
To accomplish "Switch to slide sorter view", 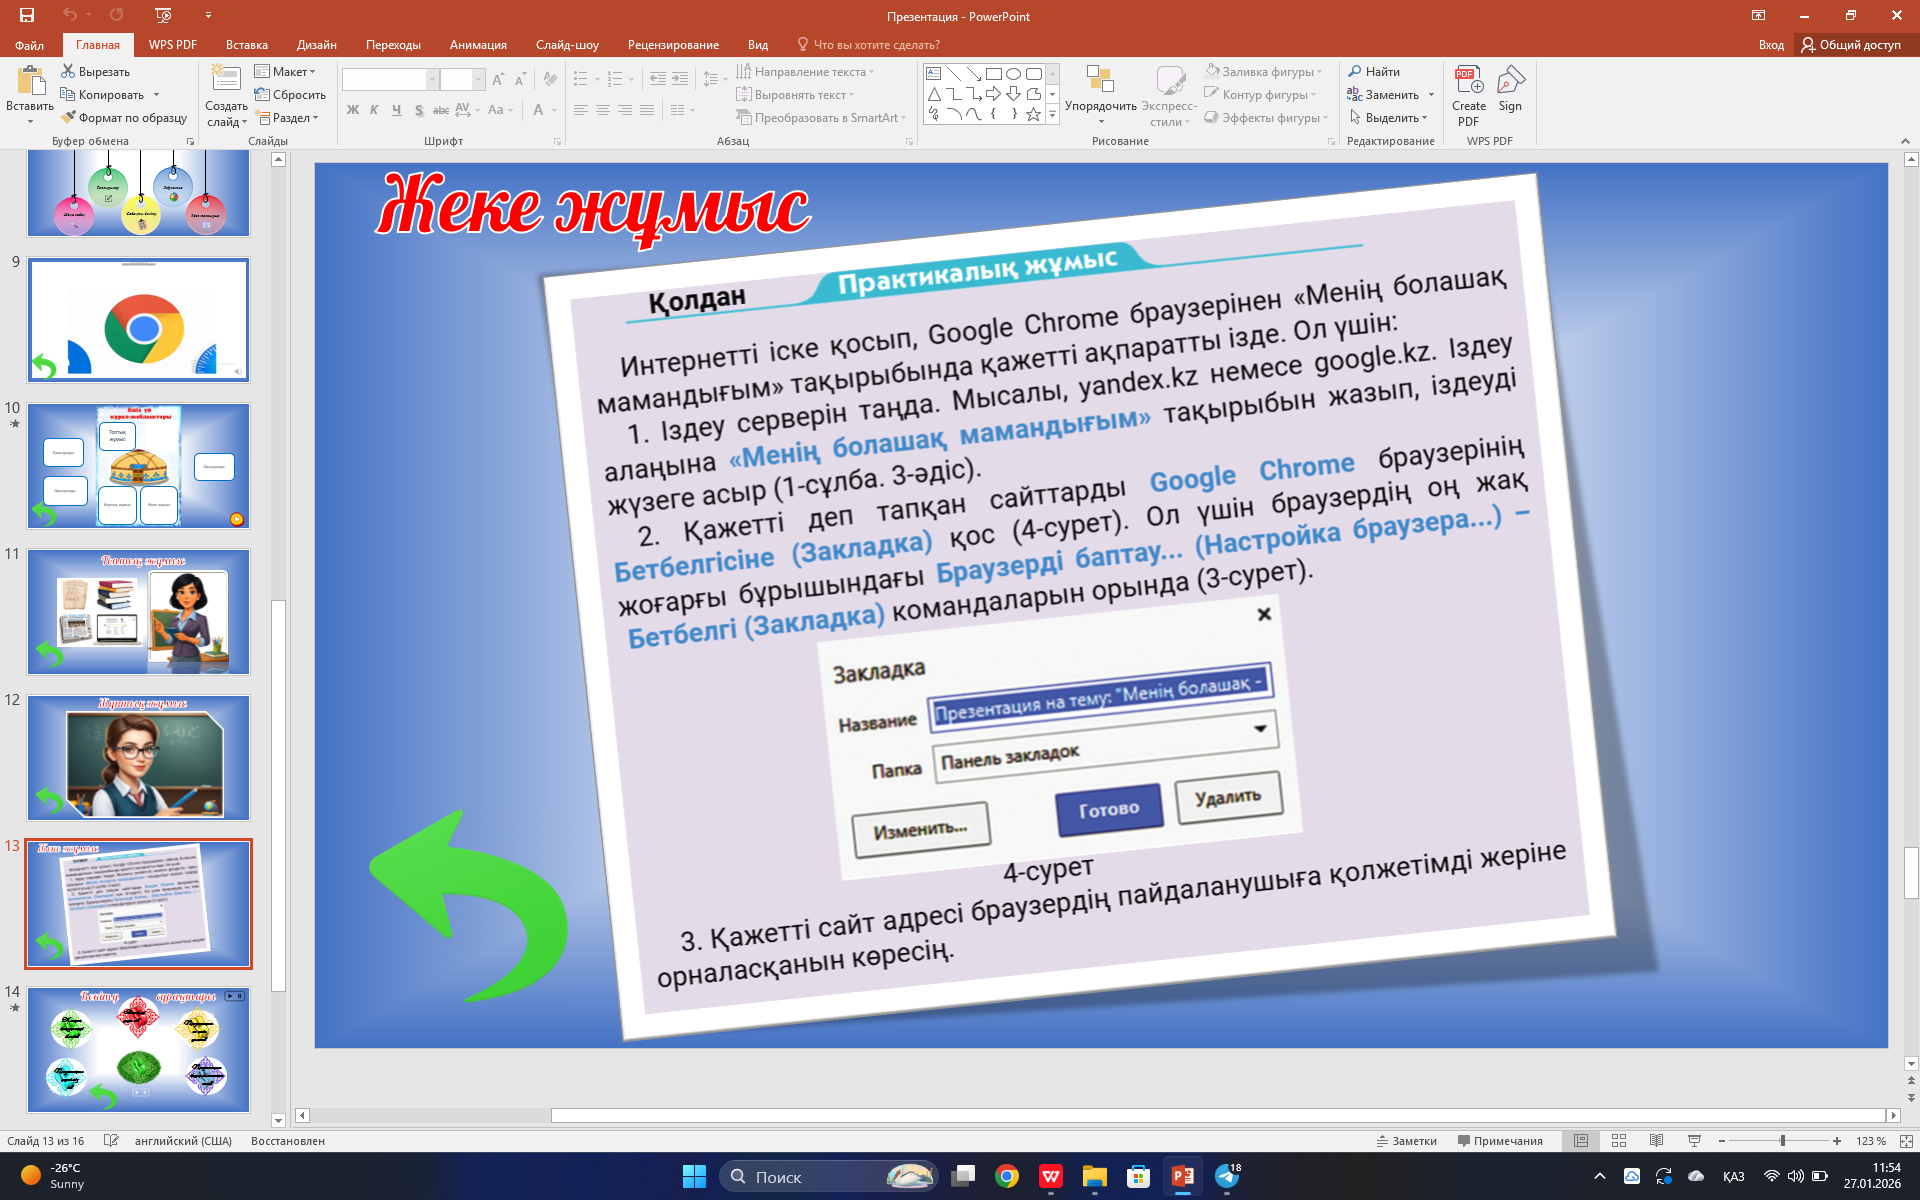I will (1619, 1141).
